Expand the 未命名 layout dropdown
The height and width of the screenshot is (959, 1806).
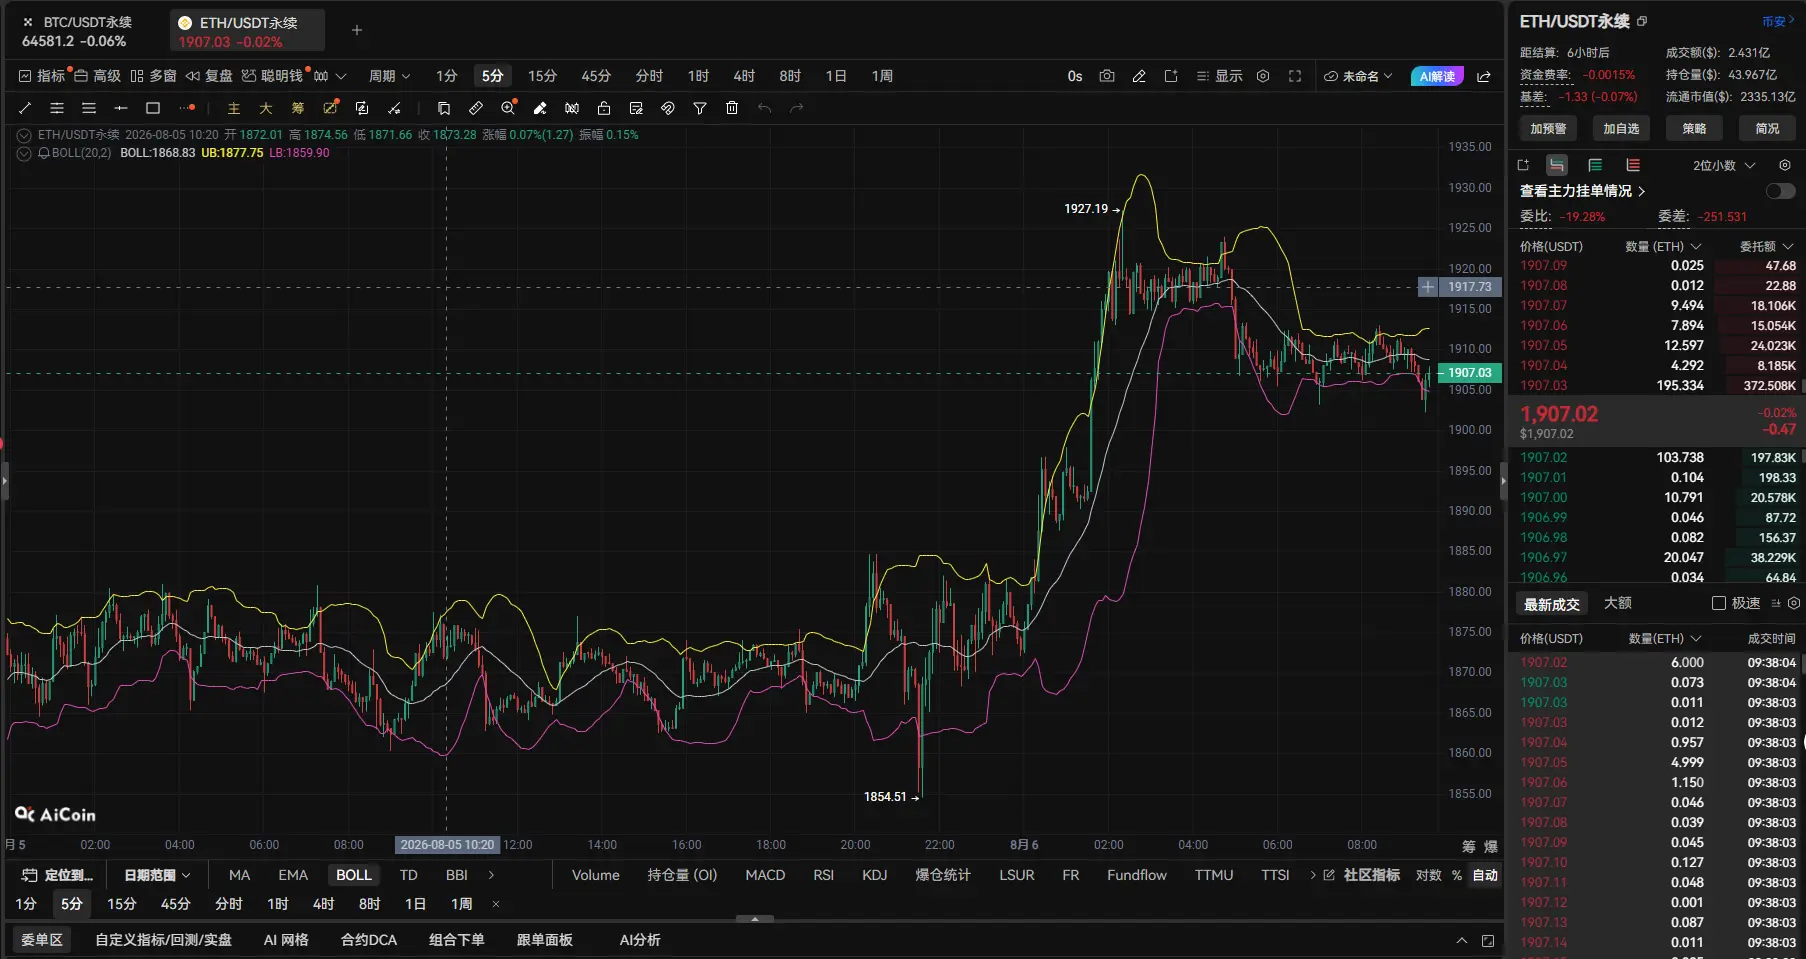click(x=1358, y=76)
